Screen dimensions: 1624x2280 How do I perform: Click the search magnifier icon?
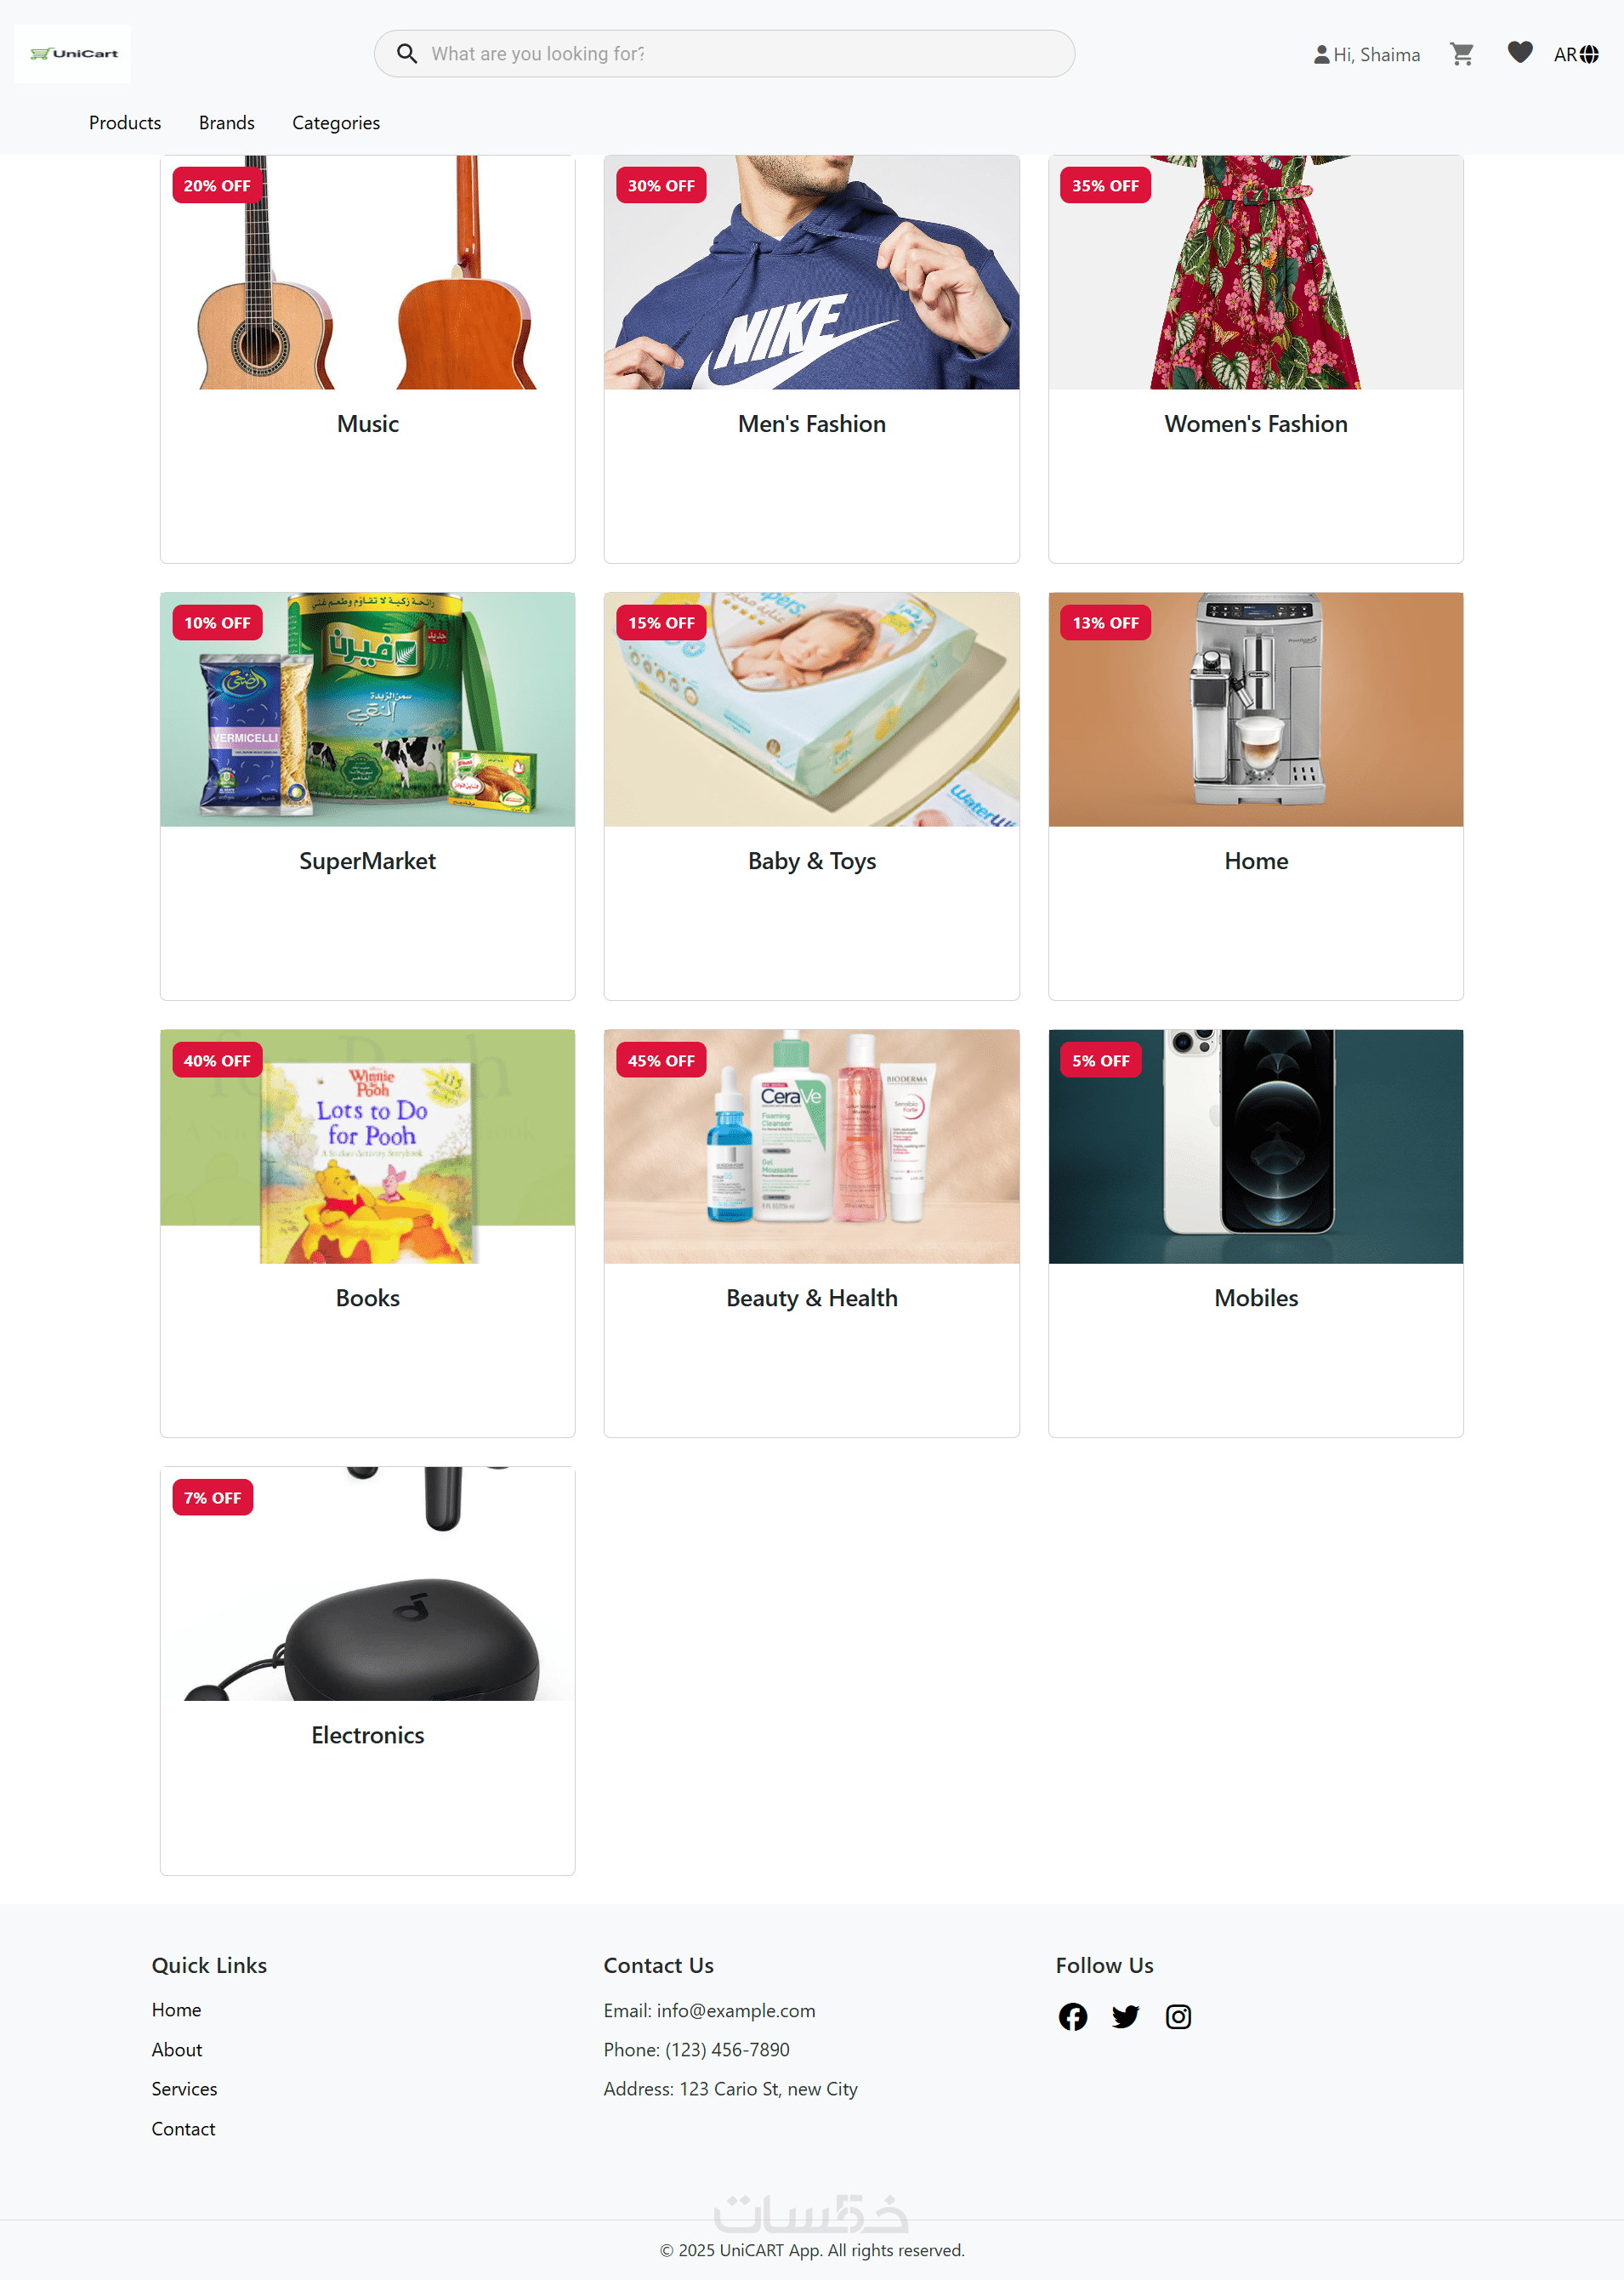[x=406, y=53]
